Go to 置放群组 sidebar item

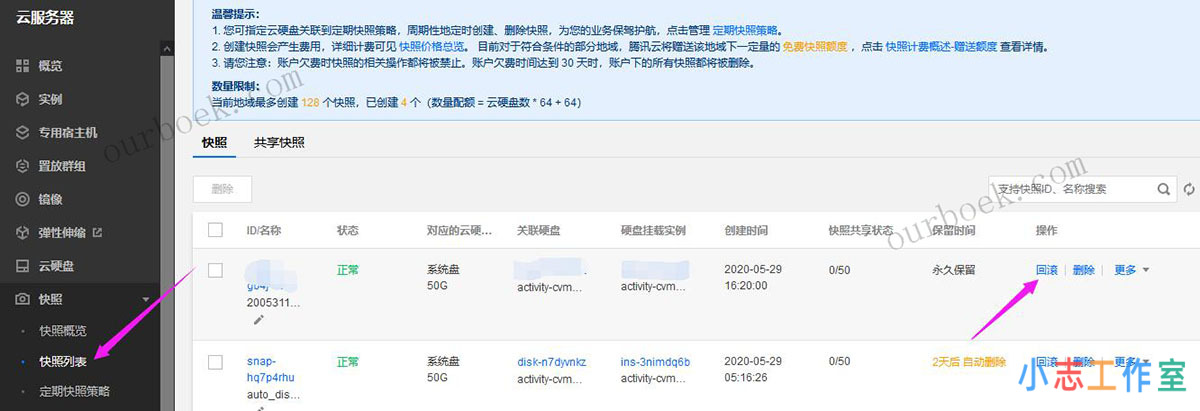(62, 165)
